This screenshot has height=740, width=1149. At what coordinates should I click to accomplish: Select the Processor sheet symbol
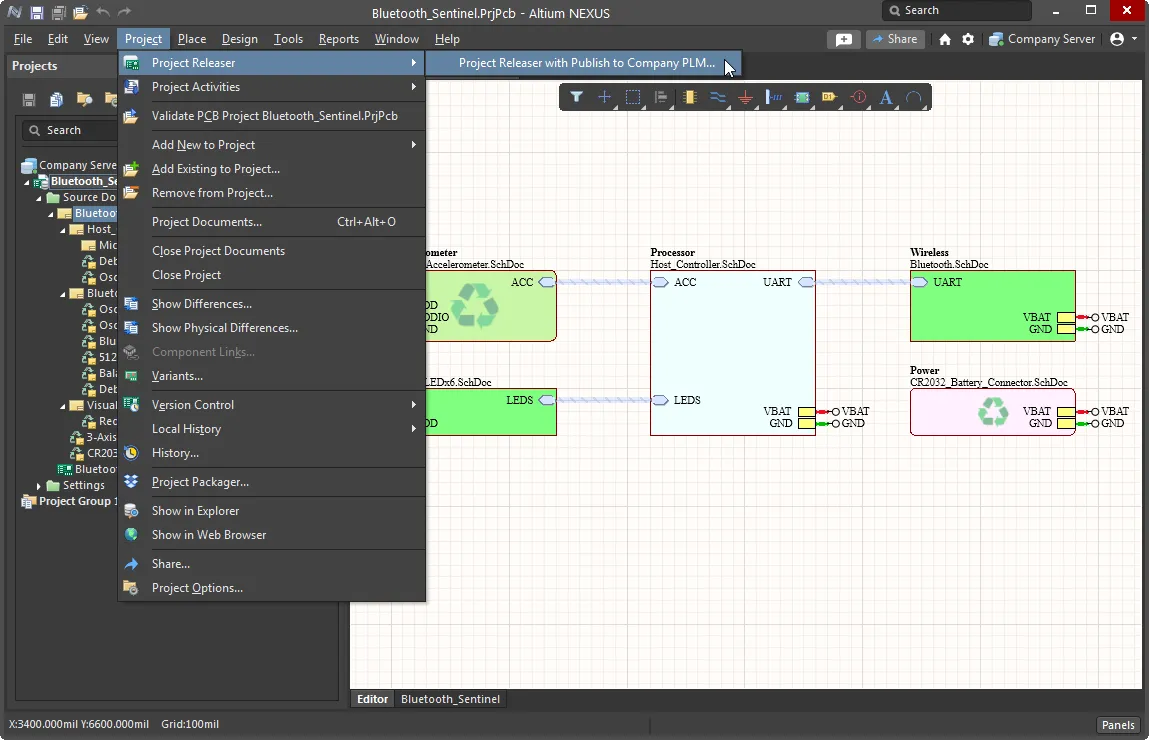coord(733,353)
